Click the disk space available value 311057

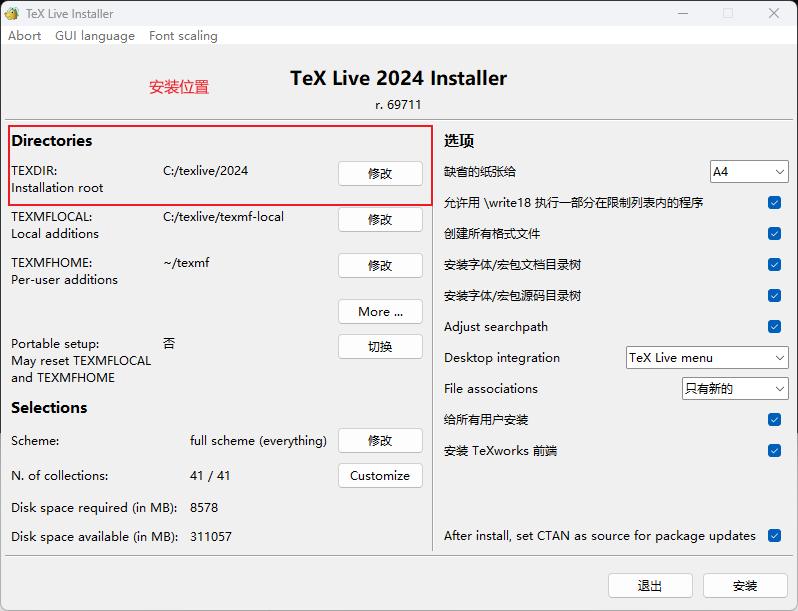click(211, 537)
